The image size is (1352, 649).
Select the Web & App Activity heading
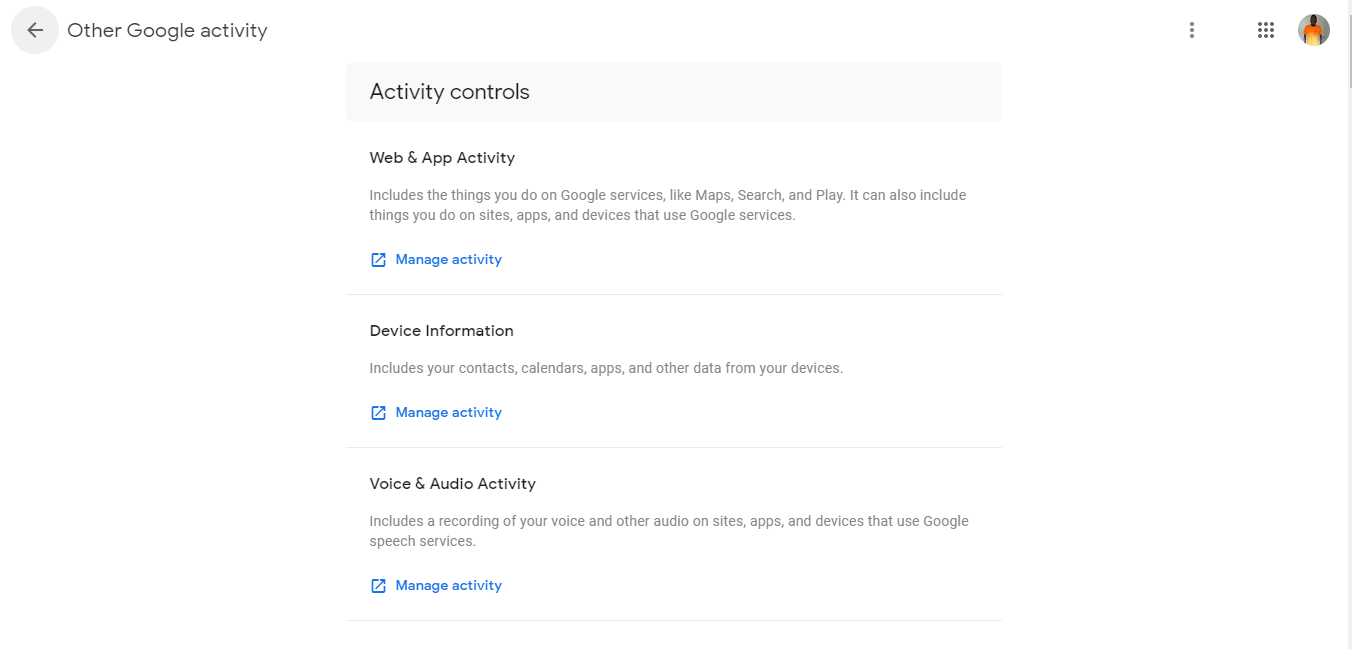(442, 158)
